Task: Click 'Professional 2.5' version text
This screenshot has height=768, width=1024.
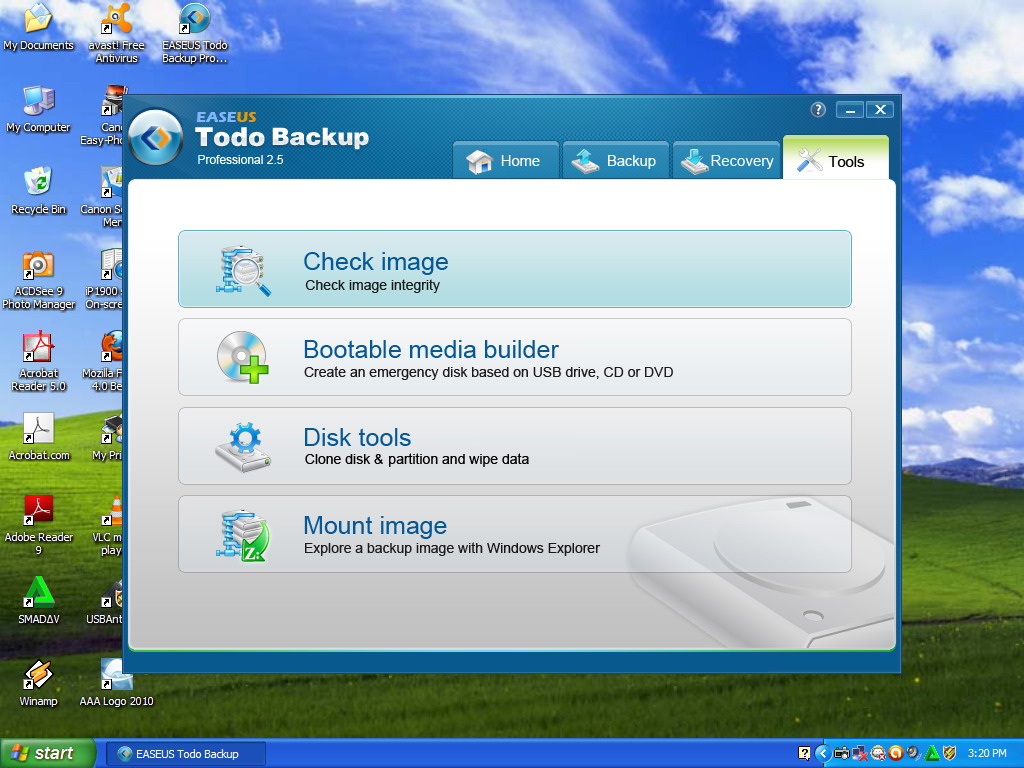Action: (x=240, y=160)
